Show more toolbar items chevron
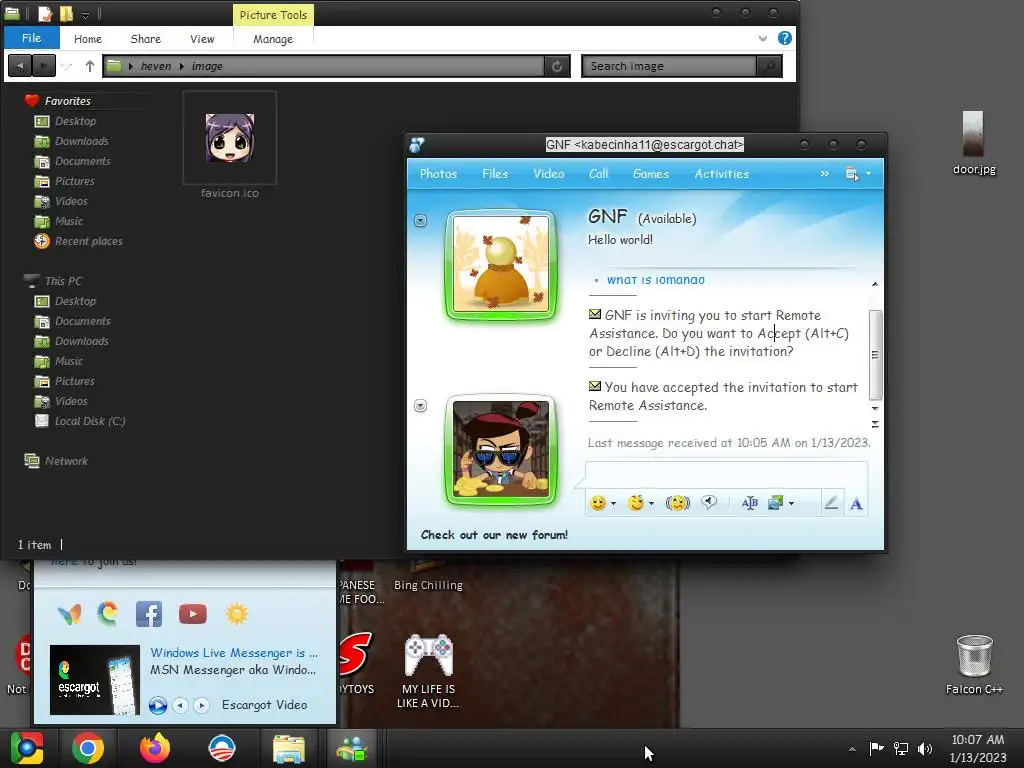This screenshot has width=1024, height=768. tap(825, 174)
